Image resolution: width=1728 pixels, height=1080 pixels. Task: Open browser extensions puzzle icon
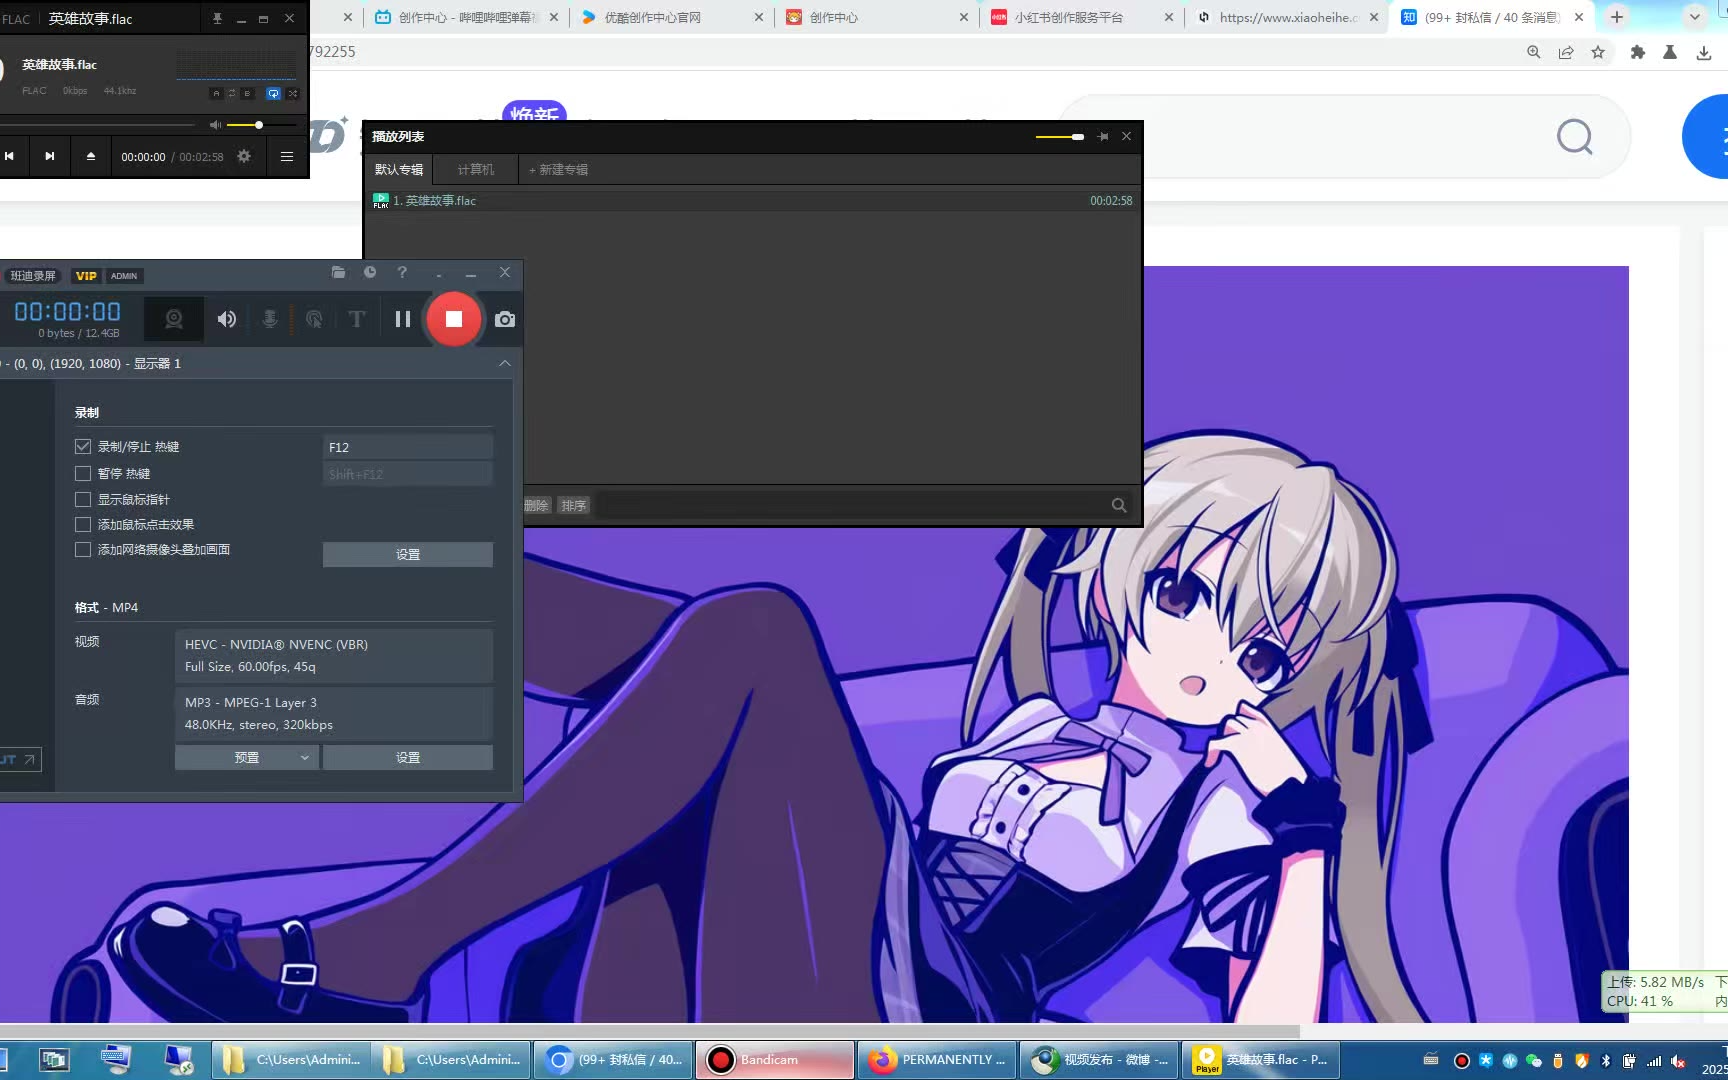click(x=1638, y=52)
